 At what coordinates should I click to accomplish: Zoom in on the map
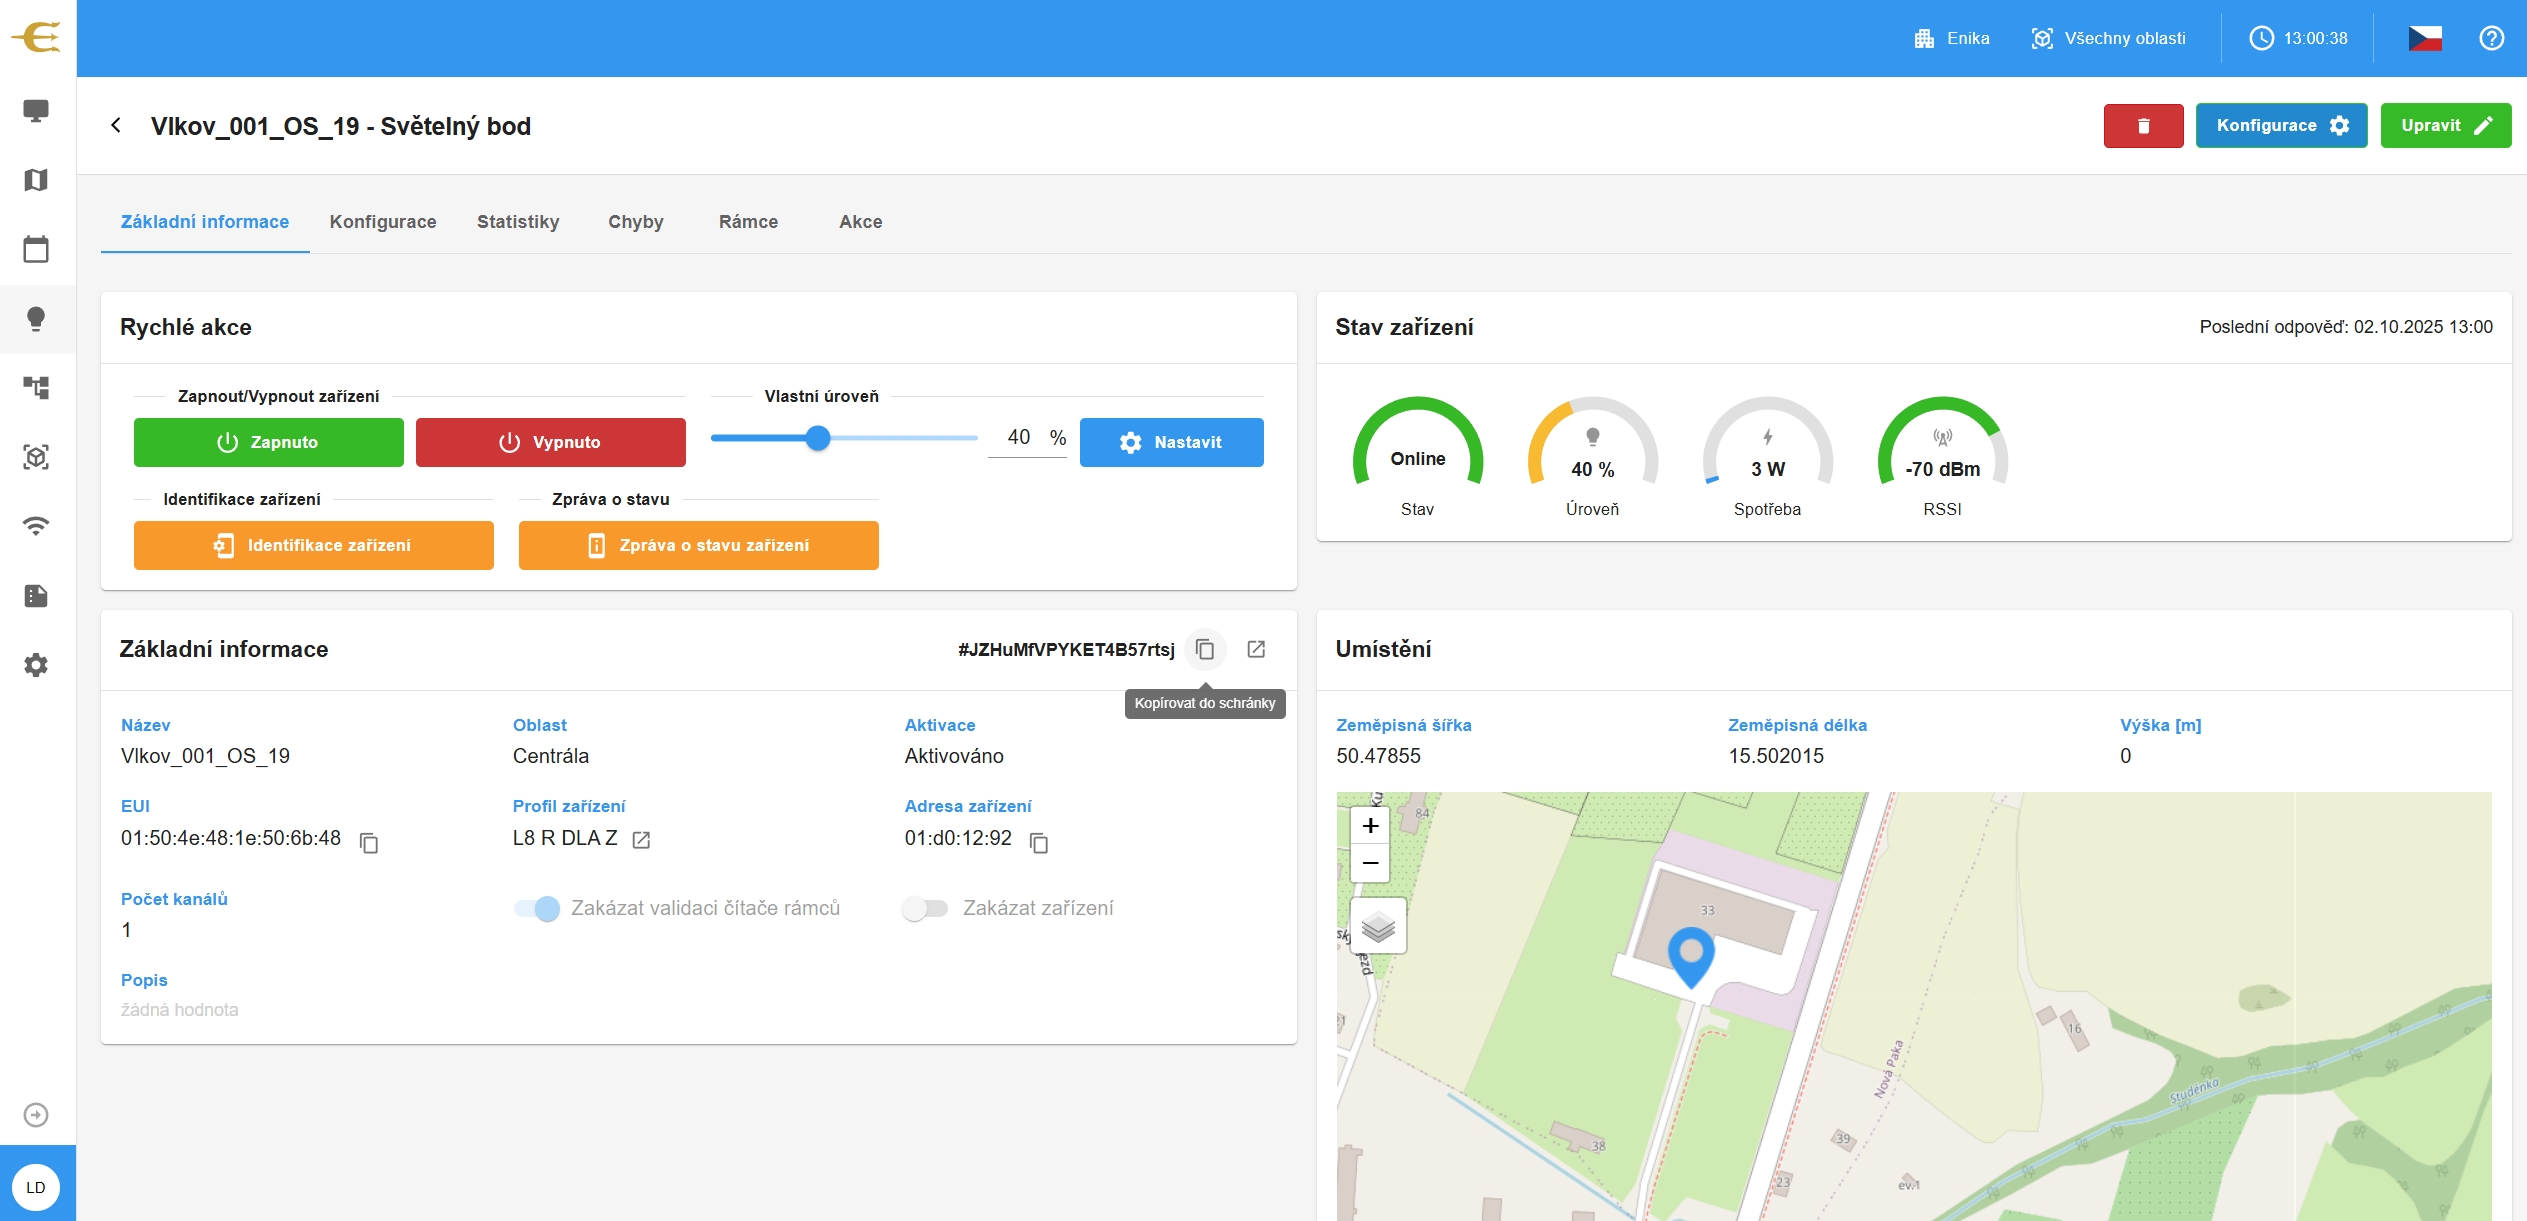1370,826
